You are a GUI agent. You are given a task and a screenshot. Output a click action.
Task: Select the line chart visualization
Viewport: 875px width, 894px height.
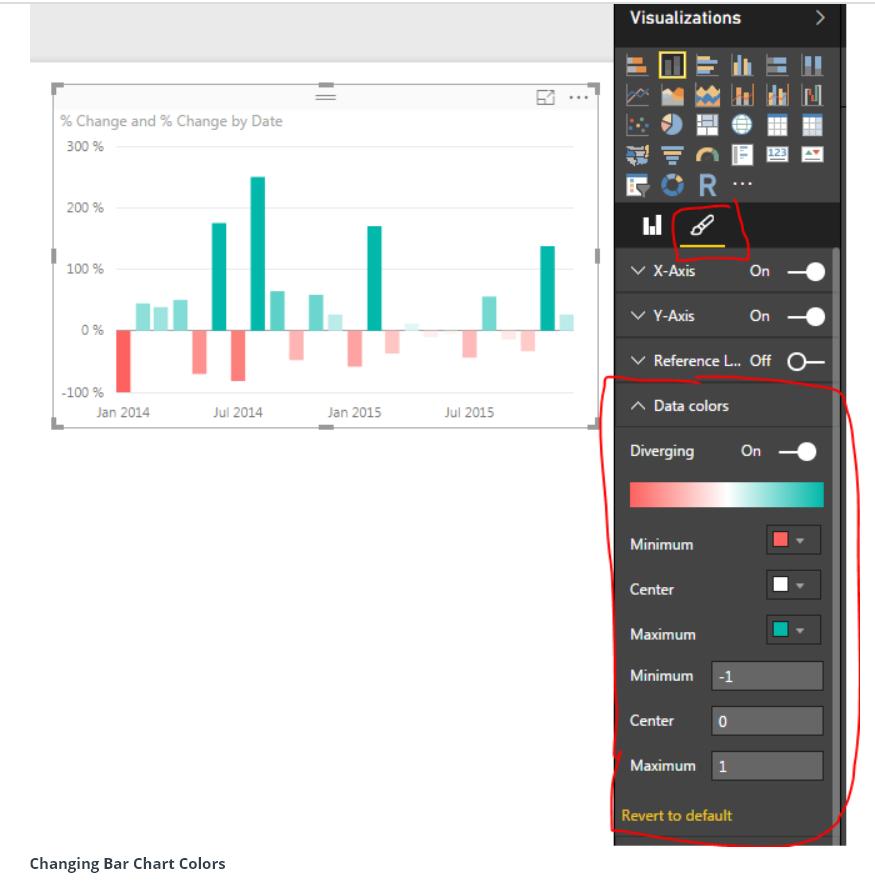point(637,95)
